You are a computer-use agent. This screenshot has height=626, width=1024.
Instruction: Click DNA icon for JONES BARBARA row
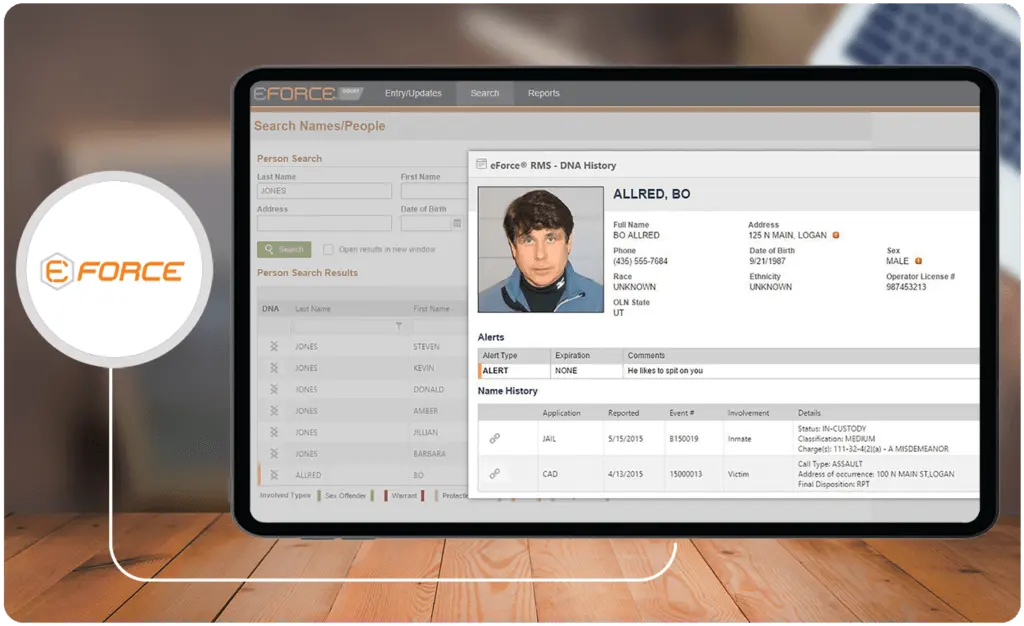coord(274,453)
